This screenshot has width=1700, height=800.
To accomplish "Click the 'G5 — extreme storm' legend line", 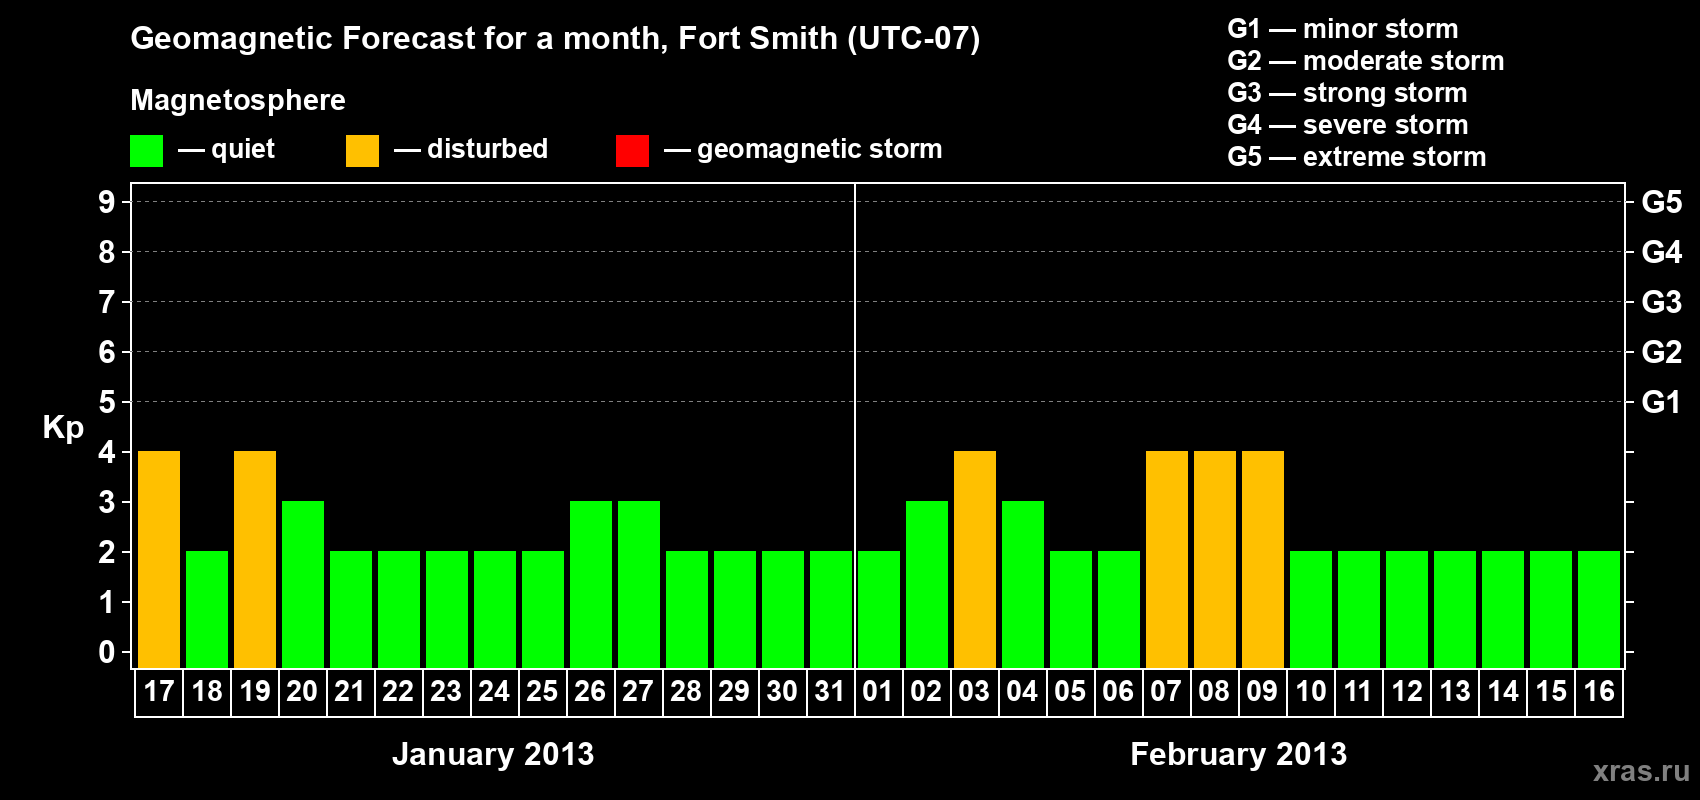I will coord(1356,157).
